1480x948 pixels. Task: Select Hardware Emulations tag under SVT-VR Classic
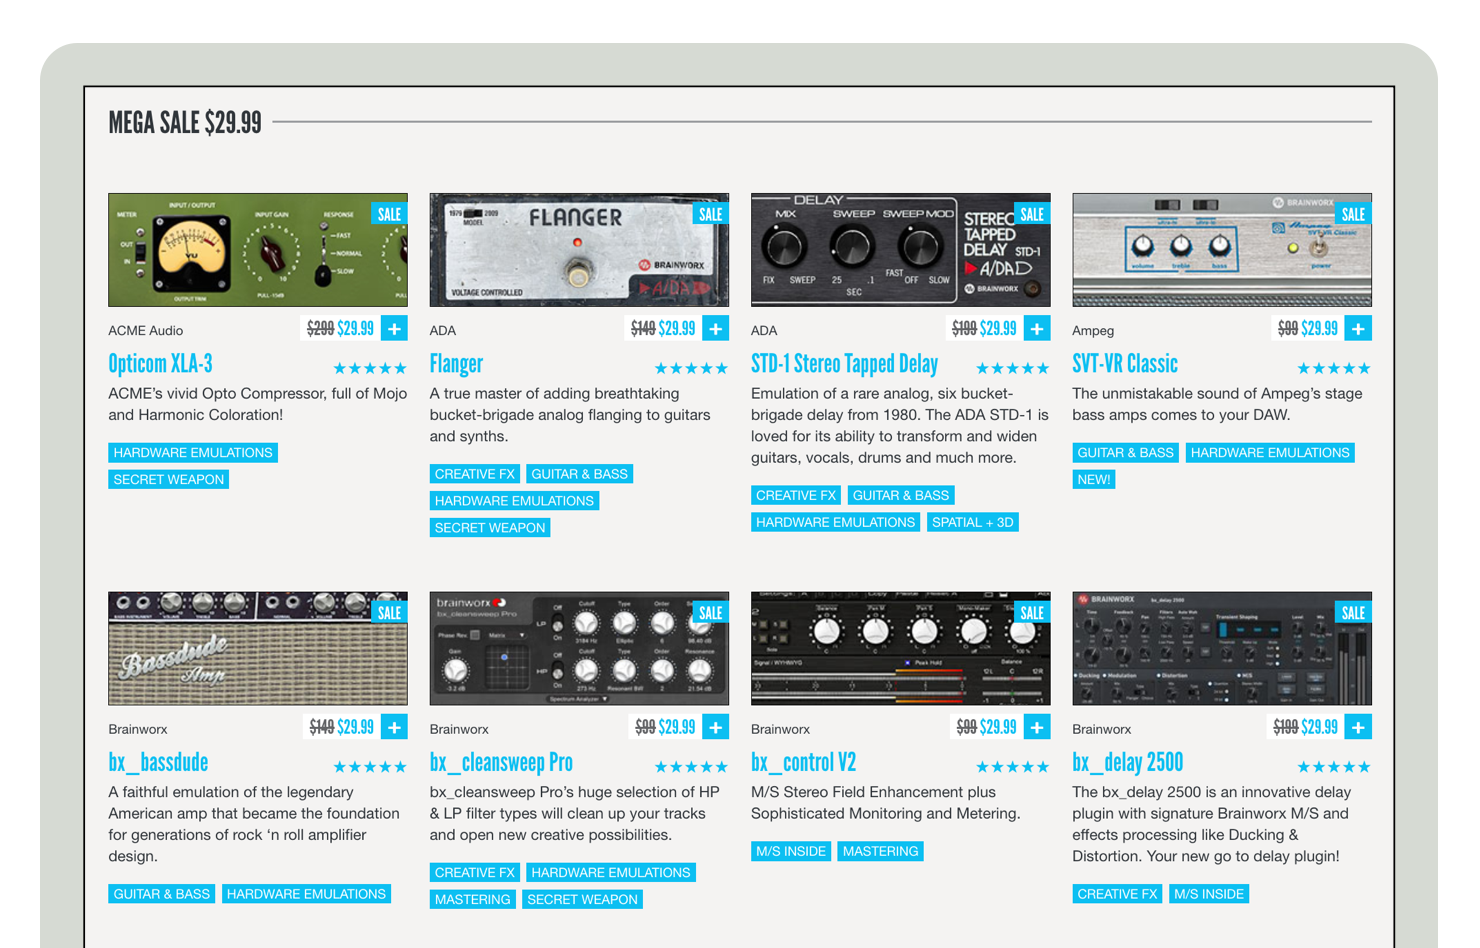click(1270, 453)
